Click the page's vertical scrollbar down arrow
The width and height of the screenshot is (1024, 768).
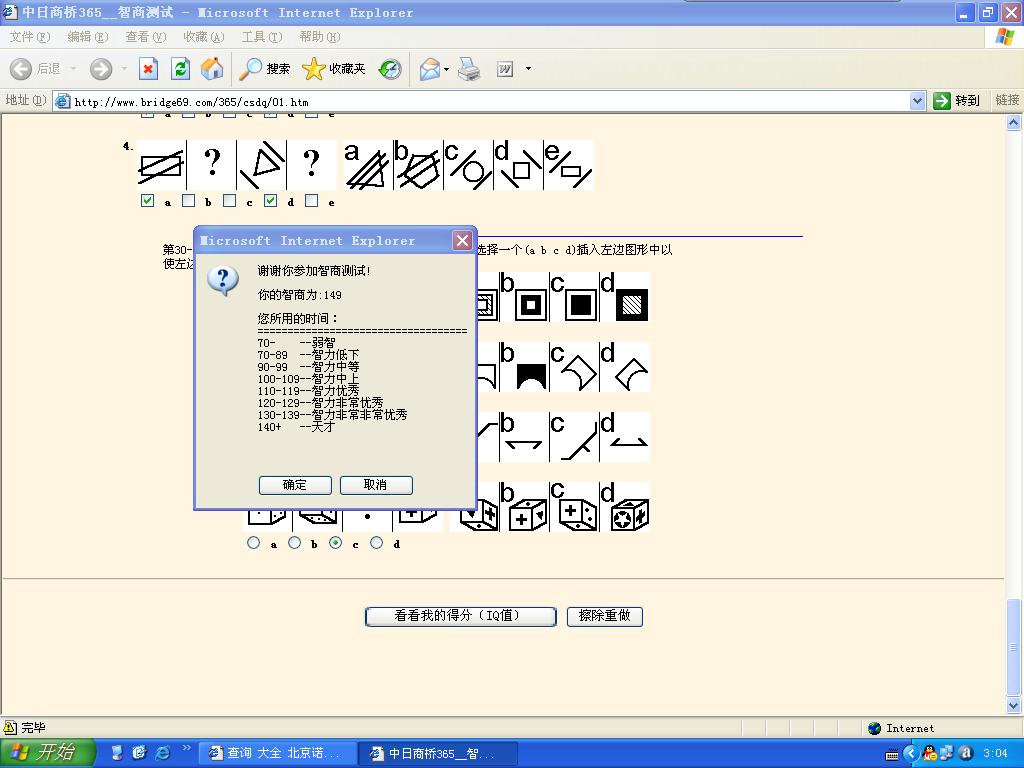click(x=1014, y=706)
